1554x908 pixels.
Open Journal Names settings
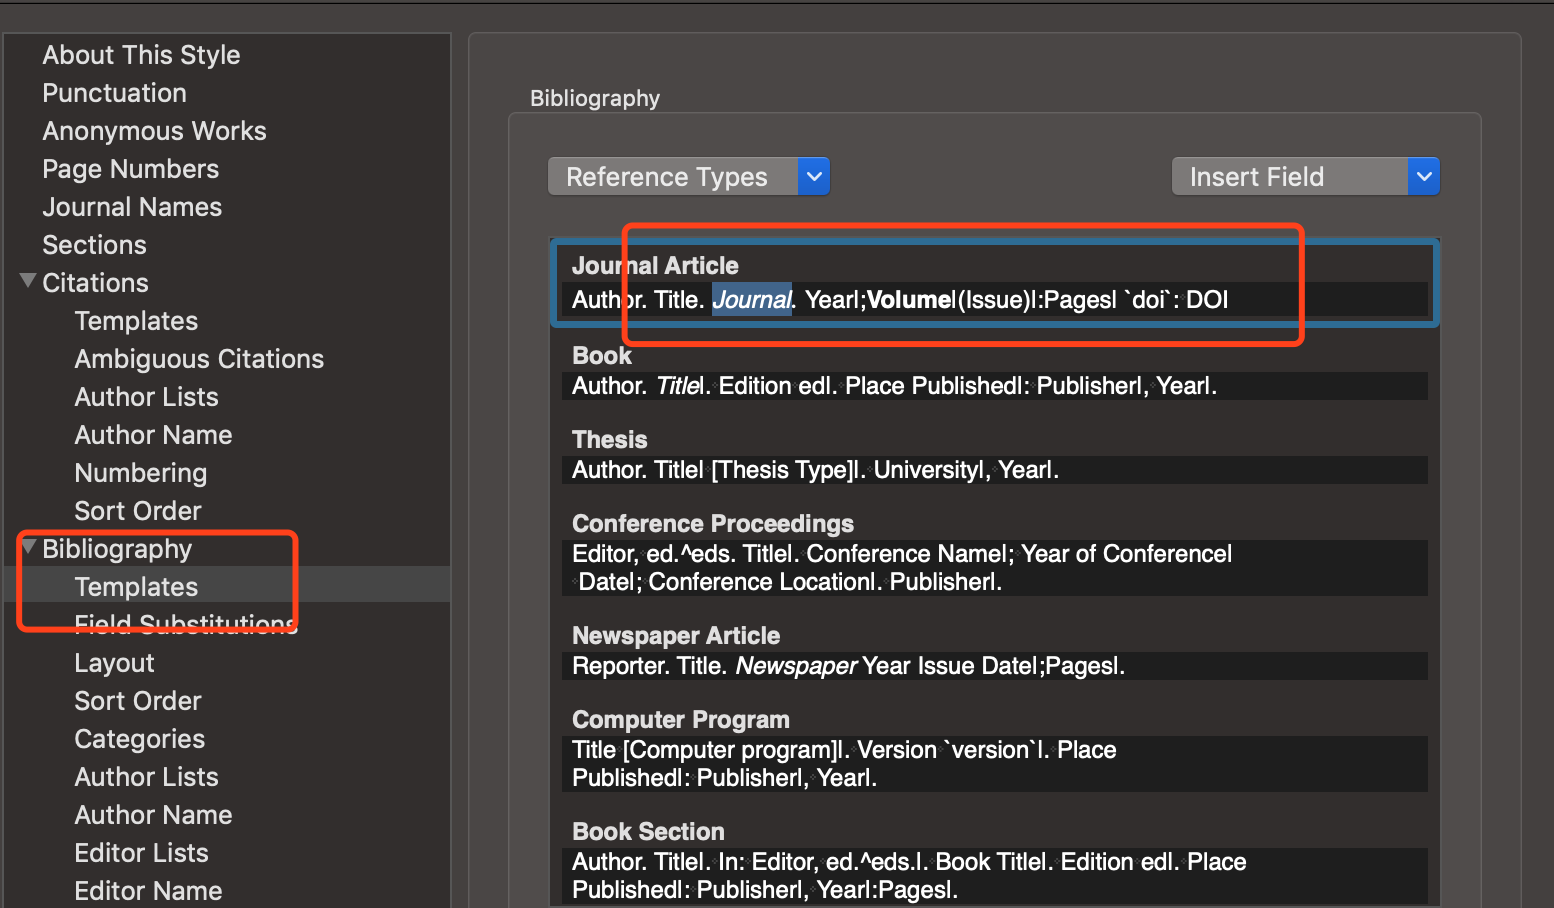coord(132,207)
